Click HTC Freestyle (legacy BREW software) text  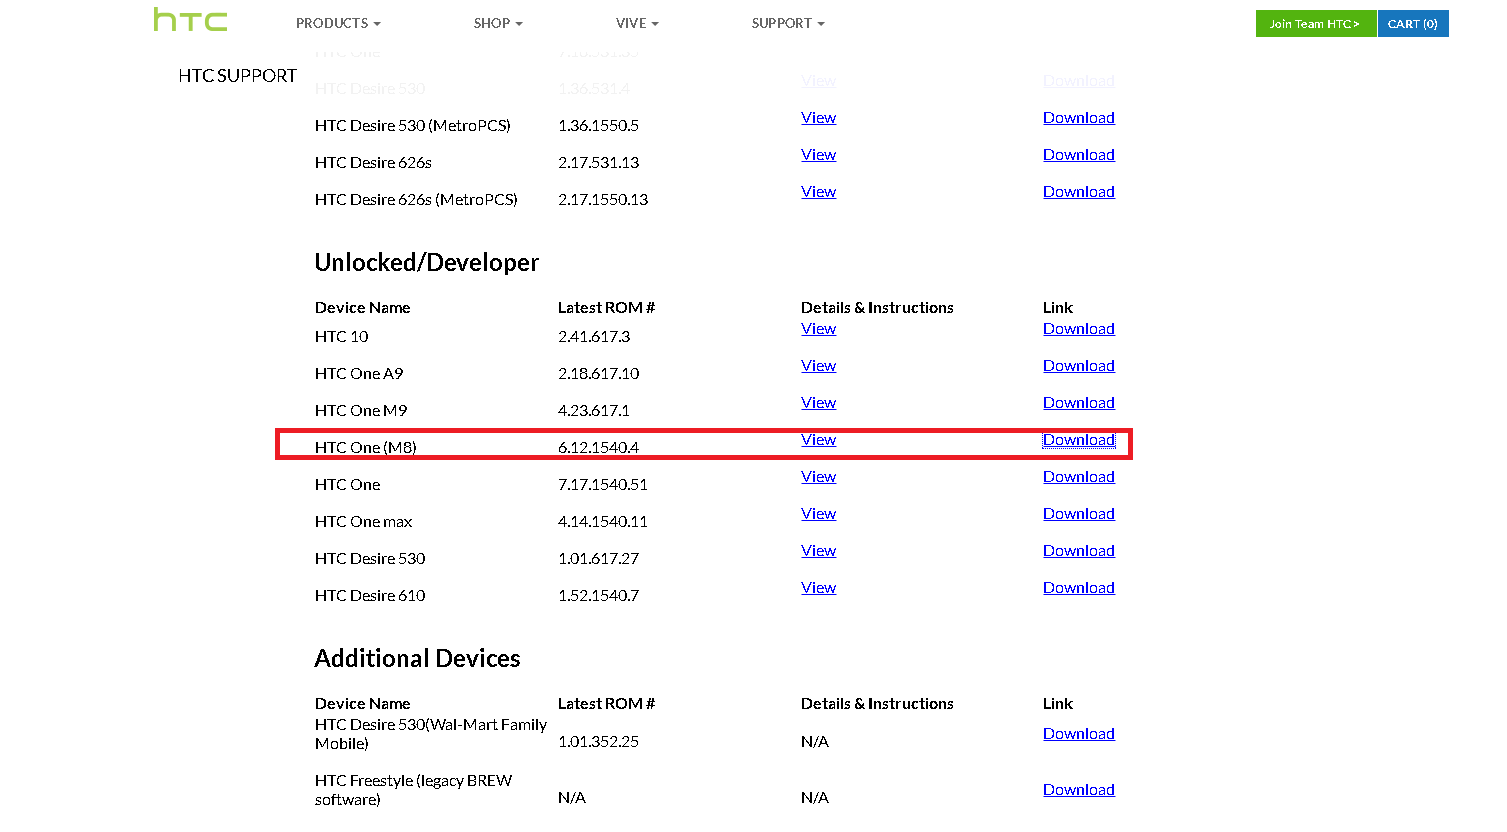pyautogui.click(x=413, y=790)
